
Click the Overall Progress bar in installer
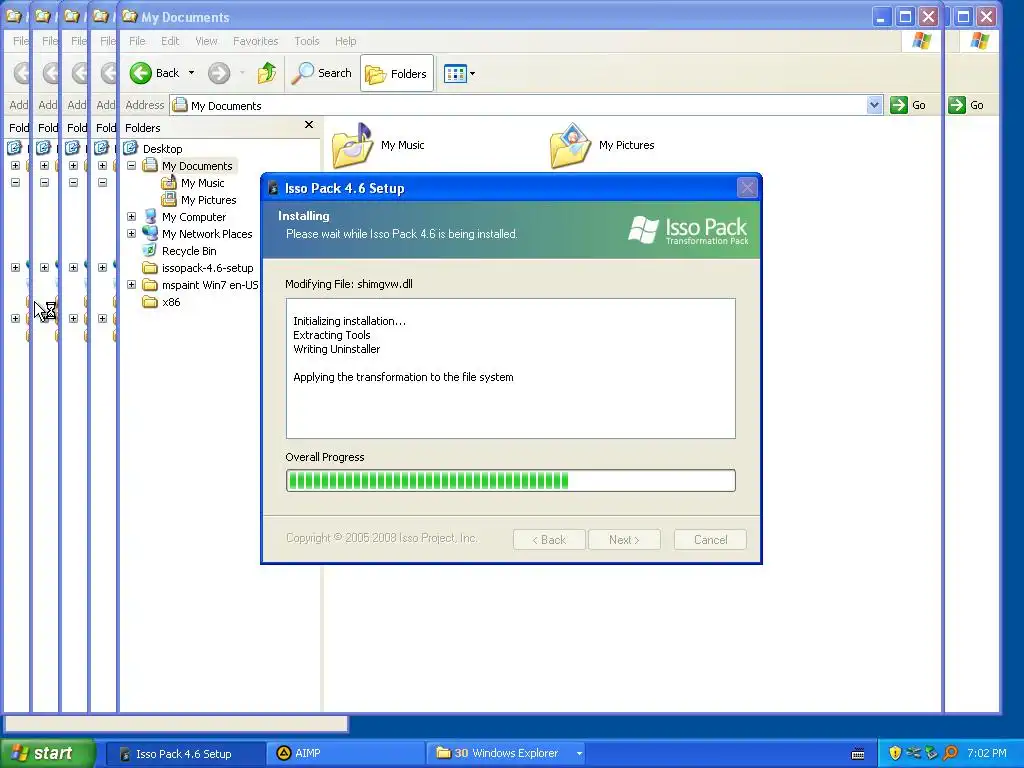[511, 481]
